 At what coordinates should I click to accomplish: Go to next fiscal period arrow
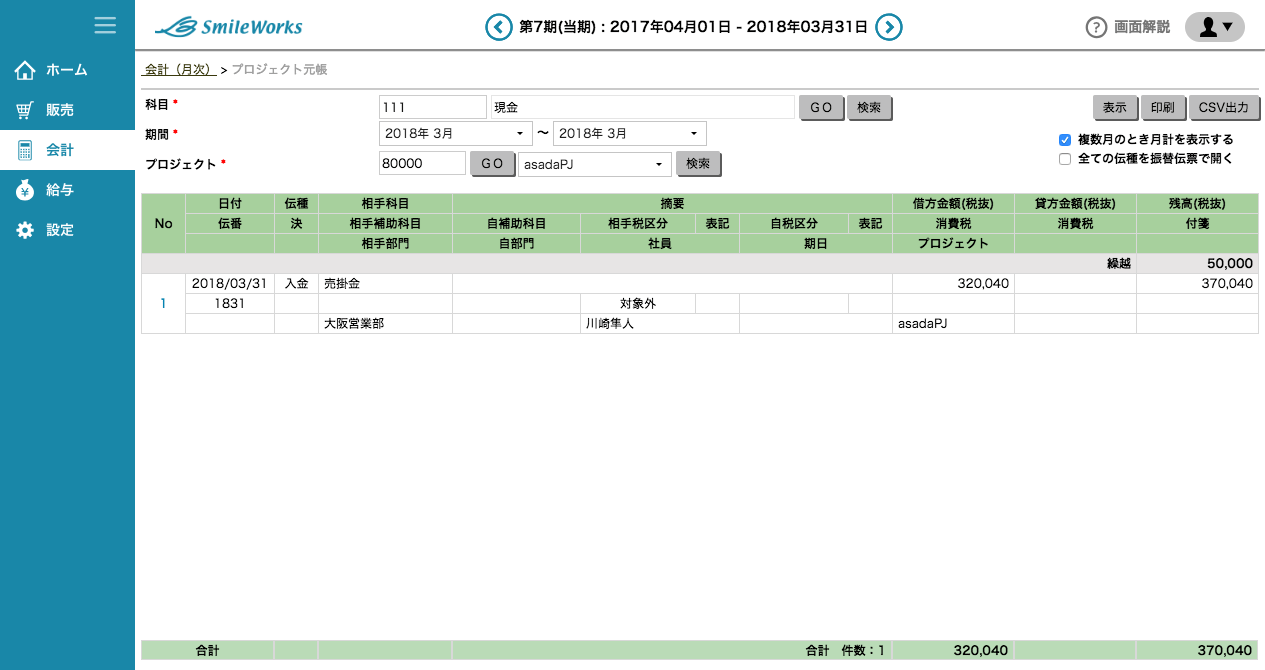[x=889, y=27]
